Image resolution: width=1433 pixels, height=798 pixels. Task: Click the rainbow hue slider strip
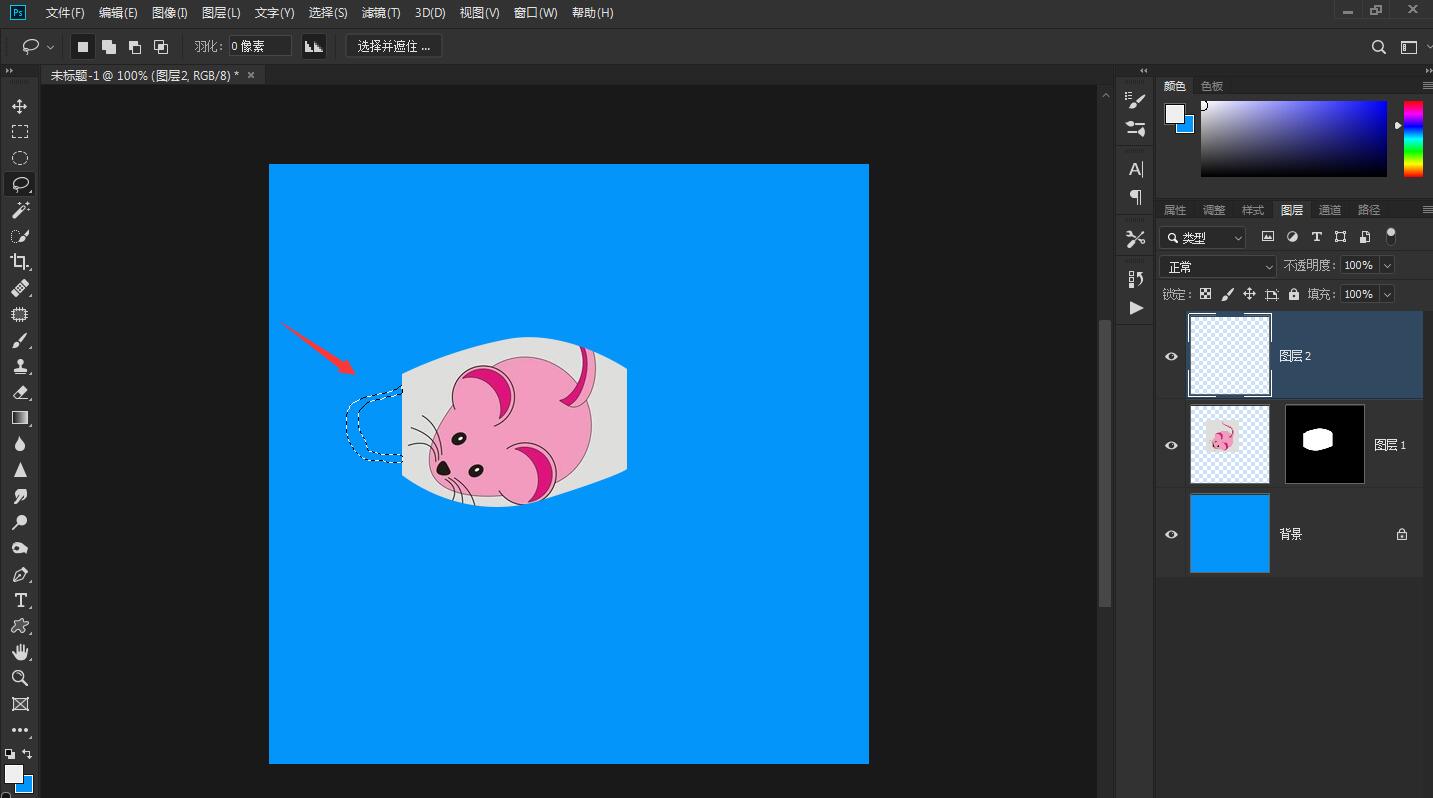point(1412,138)
